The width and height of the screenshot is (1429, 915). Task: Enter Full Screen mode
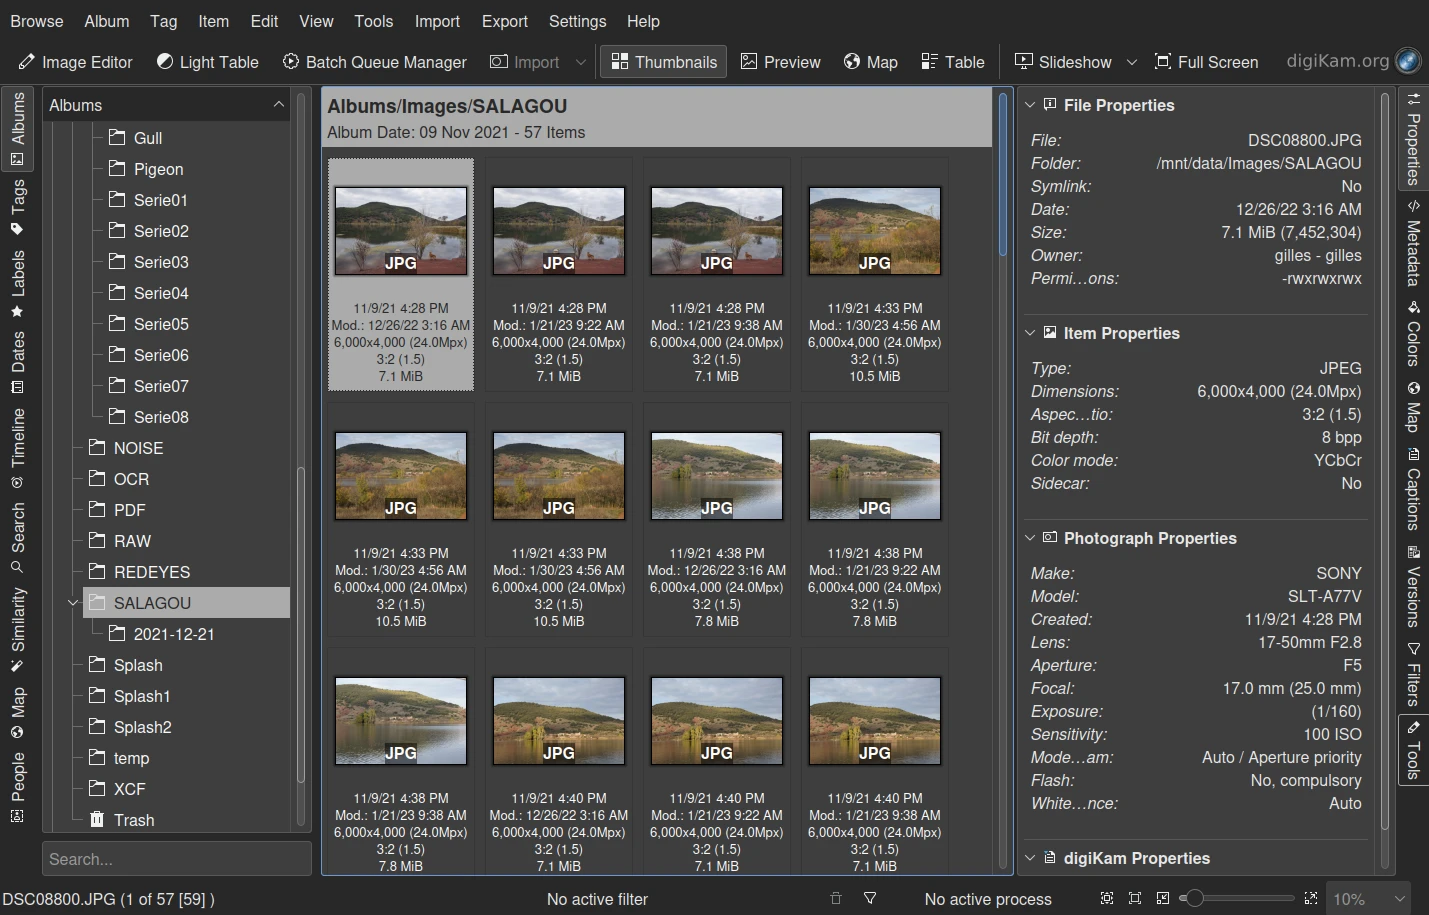1206,62
